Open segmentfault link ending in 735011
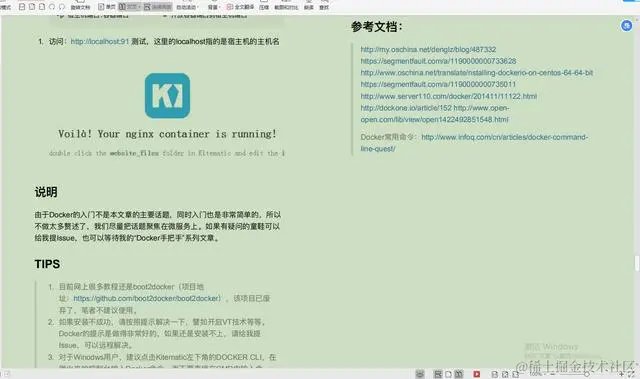Viewport: 640px width, 379px height. point(438,84)
